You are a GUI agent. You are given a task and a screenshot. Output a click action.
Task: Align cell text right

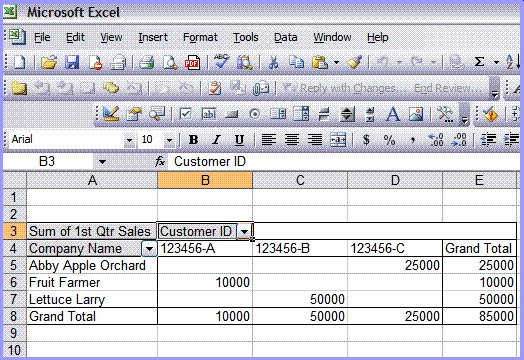pyautogui.click(x=315, y=139)
